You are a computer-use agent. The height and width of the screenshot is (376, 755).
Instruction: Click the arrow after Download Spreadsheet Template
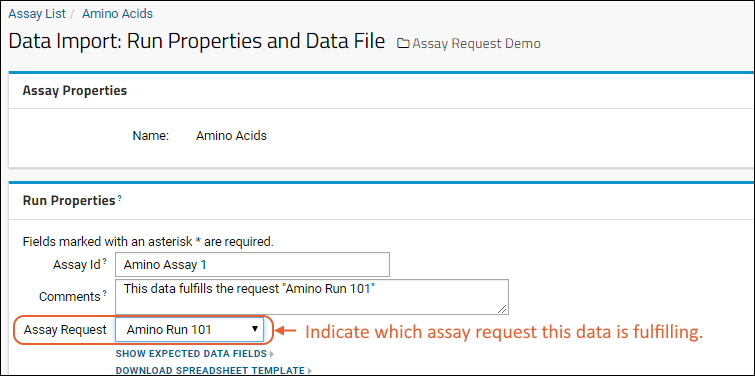click(310, 371)
